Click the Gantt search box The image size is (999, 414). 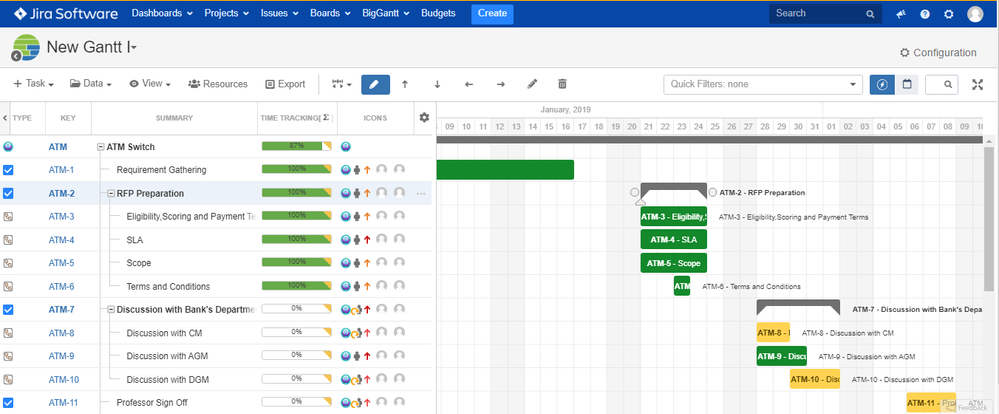pyautogui.click(x=942, y=84)
